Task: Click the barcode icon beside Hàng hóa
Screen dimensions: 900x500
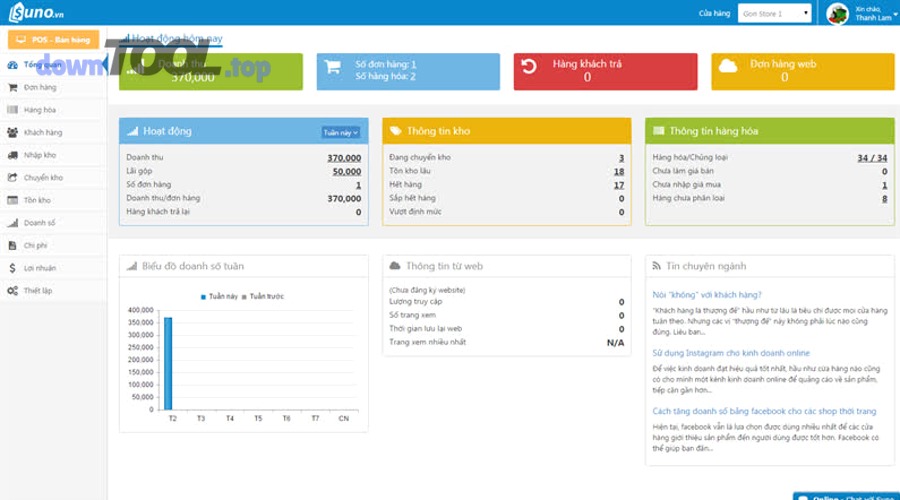Action: tap(12, 110)
